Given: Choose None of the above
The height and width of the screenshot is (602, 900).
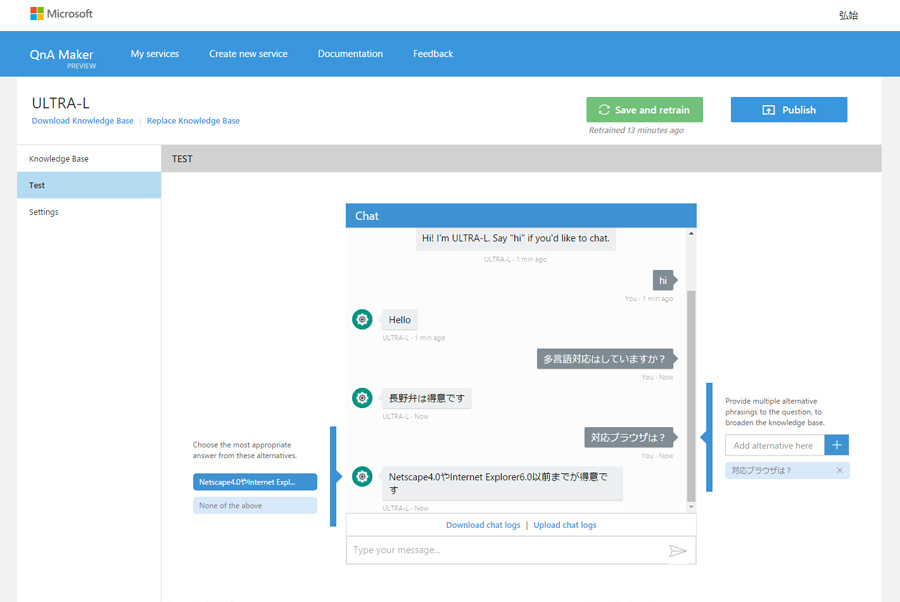Looking at the screenshot, I should (x=255, y=506).
